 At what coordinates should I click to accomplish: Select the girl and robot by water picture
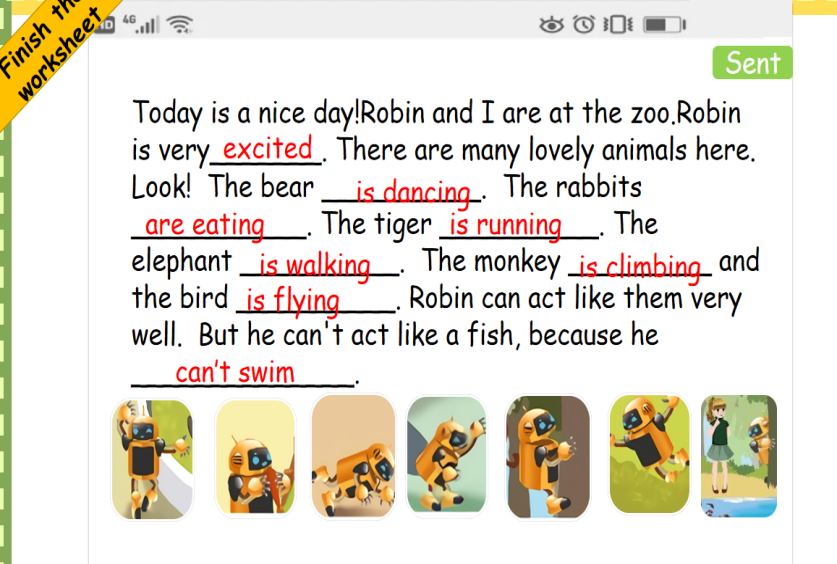(739, 456)
